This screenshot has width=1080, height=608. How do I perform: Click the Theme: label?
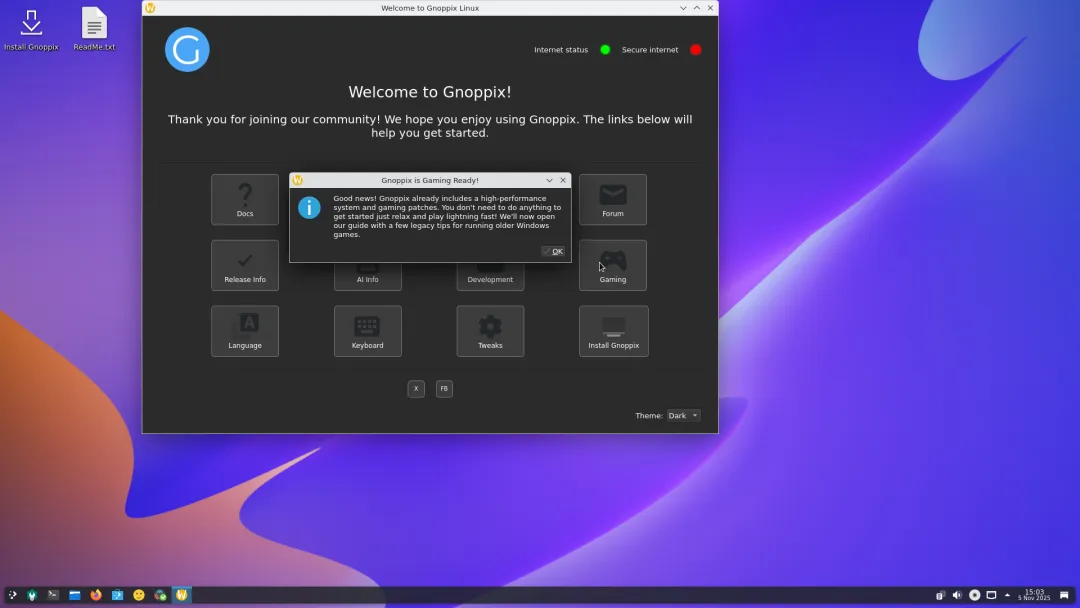pyautogui.click(x=649, y=416)
